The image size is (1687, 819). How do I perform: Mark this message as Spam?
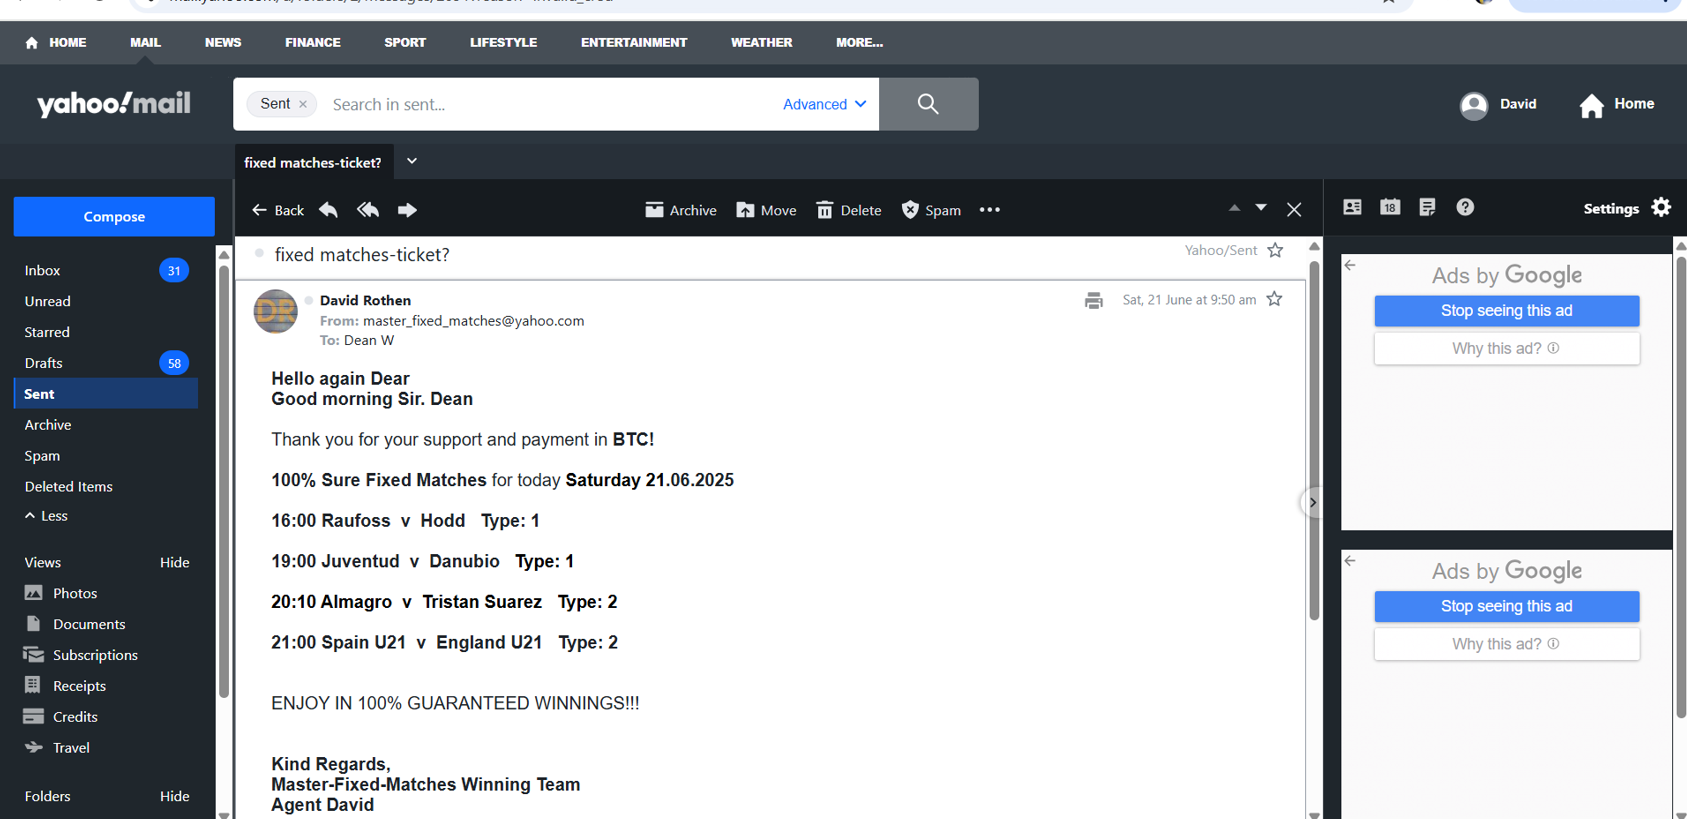[x=931, y=210]
